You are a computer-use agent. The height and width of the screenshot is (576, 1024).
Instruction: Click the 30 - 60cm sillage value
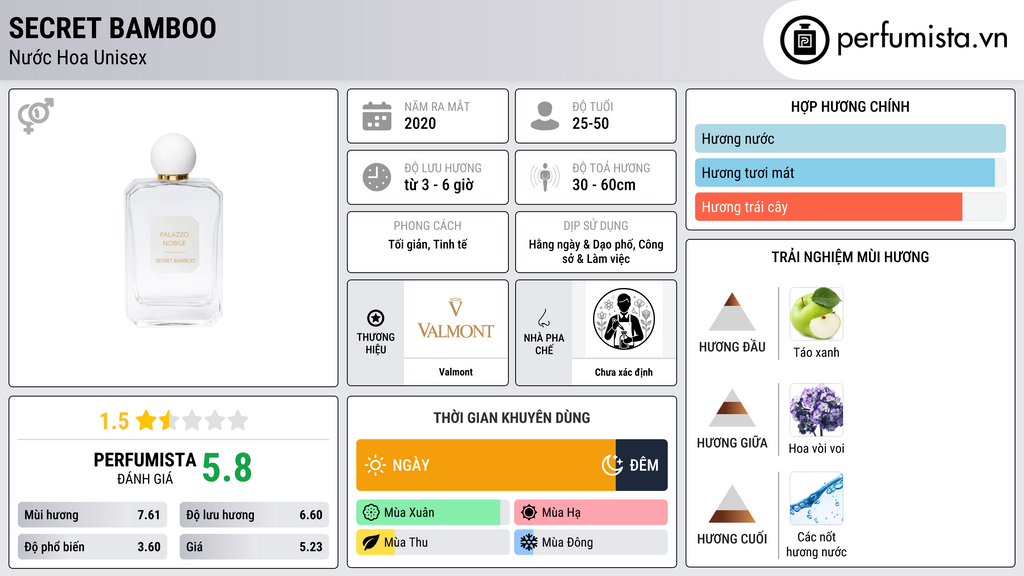(603, 185)
